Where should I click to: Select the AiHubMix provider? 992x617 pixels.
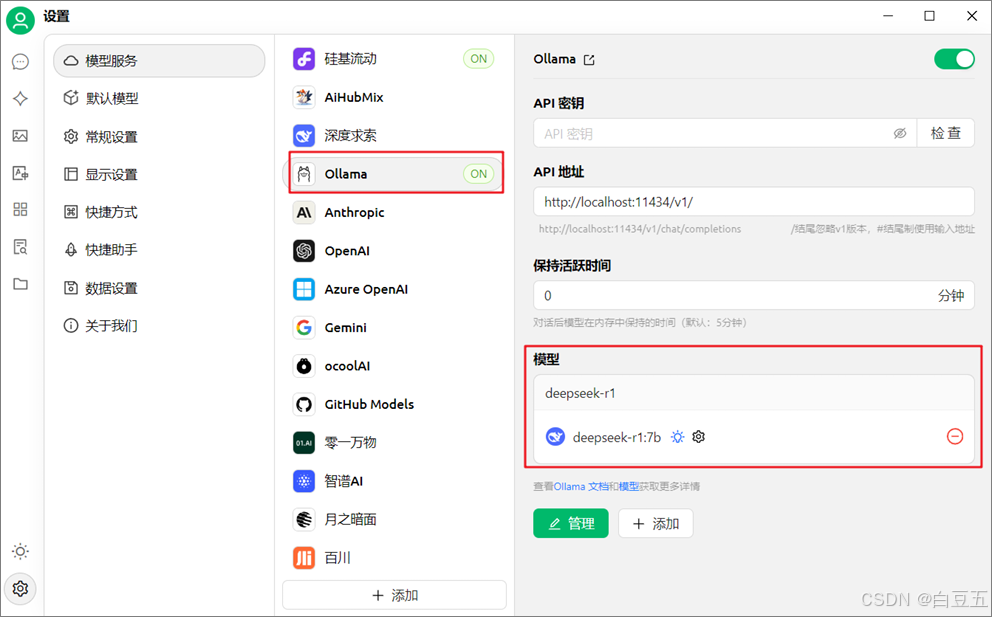394,97
